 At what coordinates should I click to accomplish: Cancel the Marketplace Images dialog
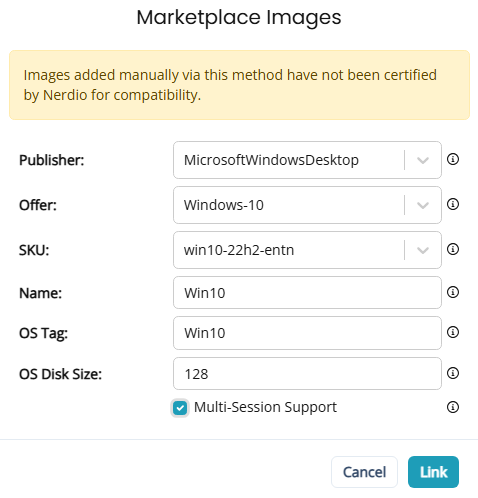pos(364,472)
